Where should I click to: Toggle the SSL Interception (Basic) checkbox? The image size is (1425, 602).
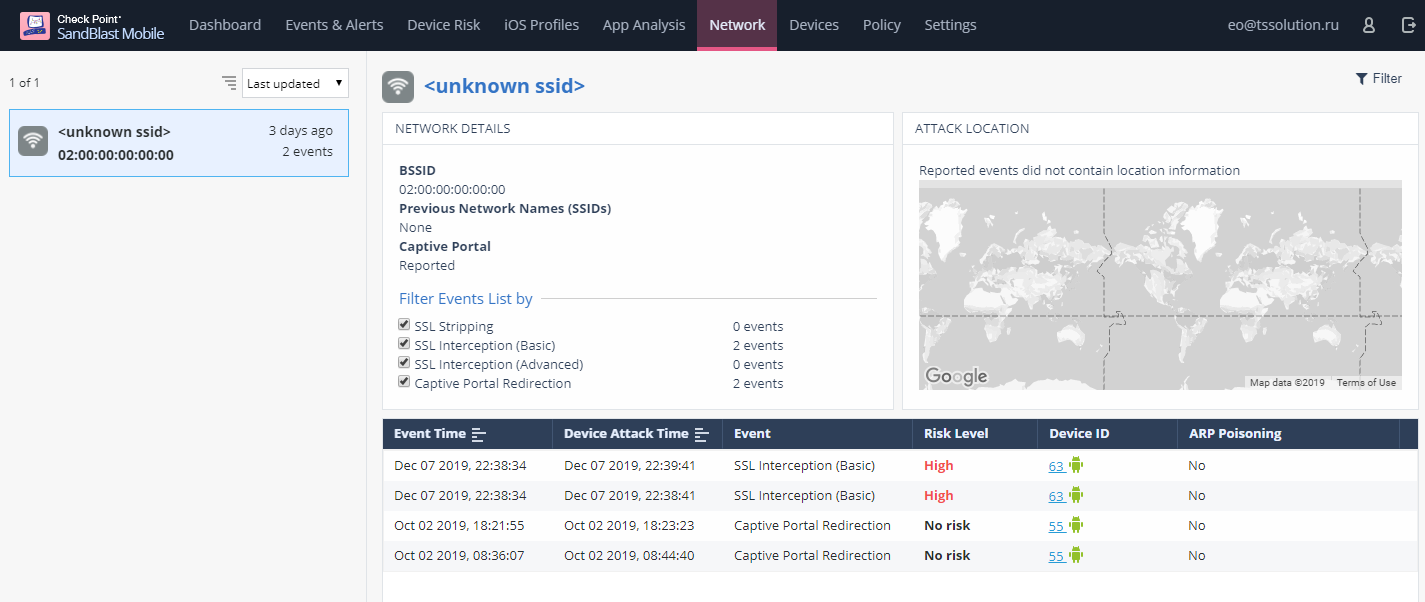(x=404, y=344)
